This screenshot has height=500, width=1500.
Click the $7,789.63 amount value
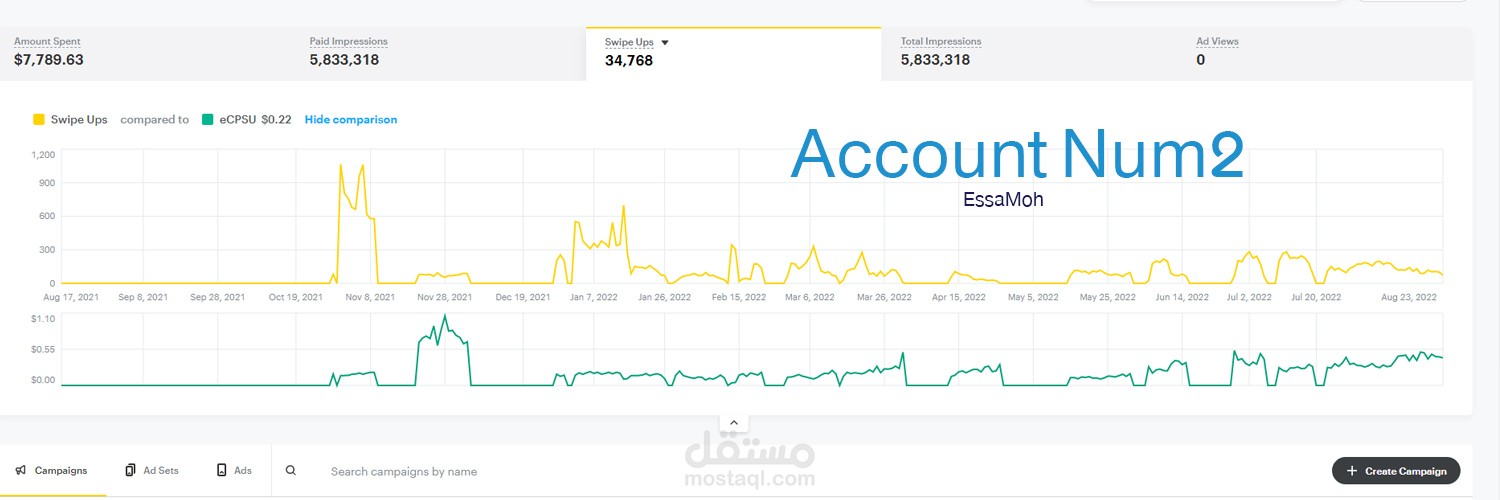tap(48, 60)
